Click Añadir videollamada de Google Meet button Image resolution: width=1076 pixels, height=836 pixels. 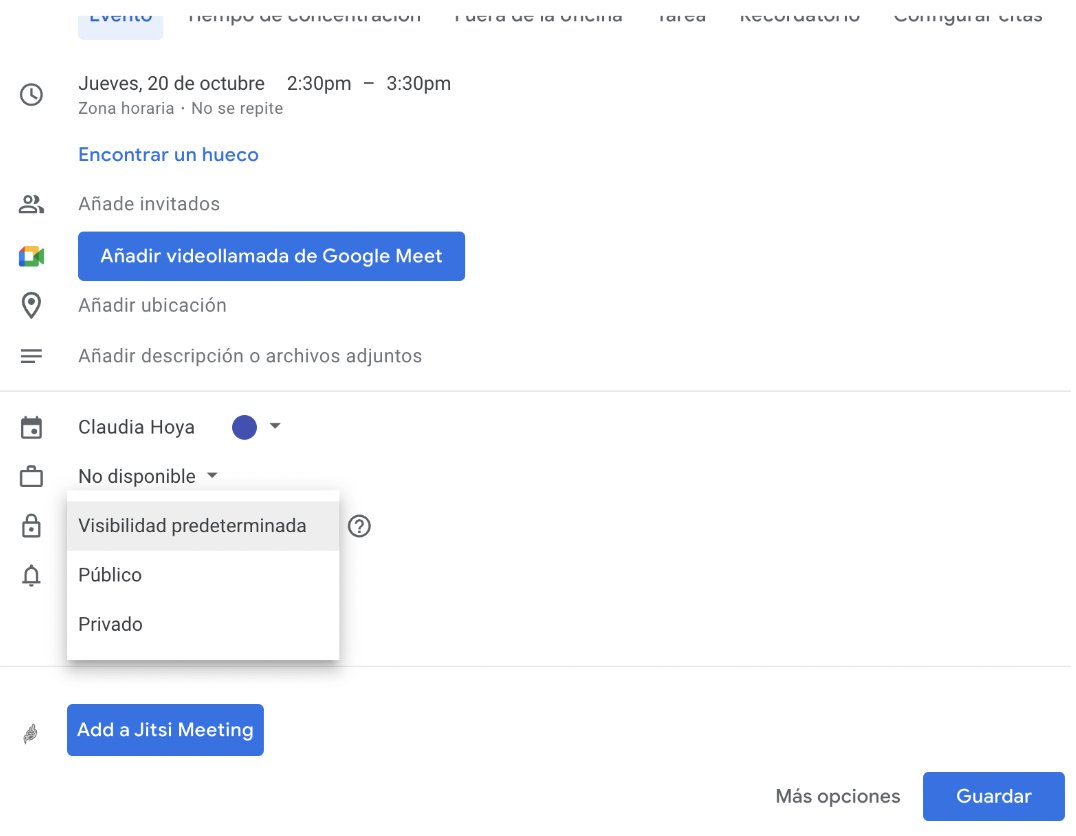[272, 256]
